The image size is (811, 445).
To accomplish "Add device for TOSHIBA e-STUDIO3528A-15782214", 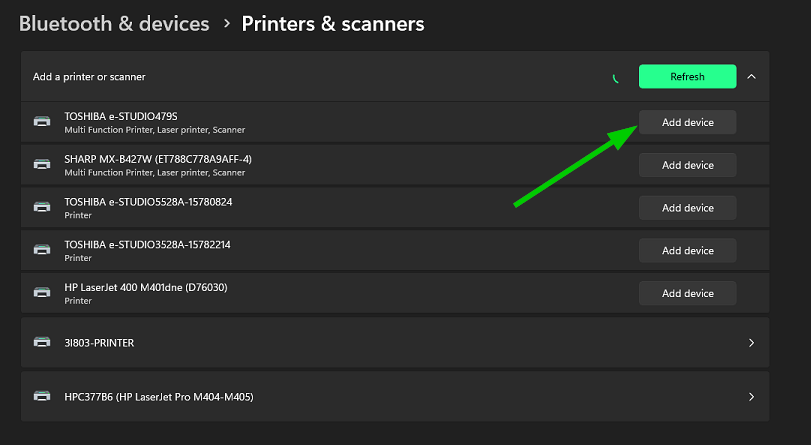I will click(x=687, y=250).
